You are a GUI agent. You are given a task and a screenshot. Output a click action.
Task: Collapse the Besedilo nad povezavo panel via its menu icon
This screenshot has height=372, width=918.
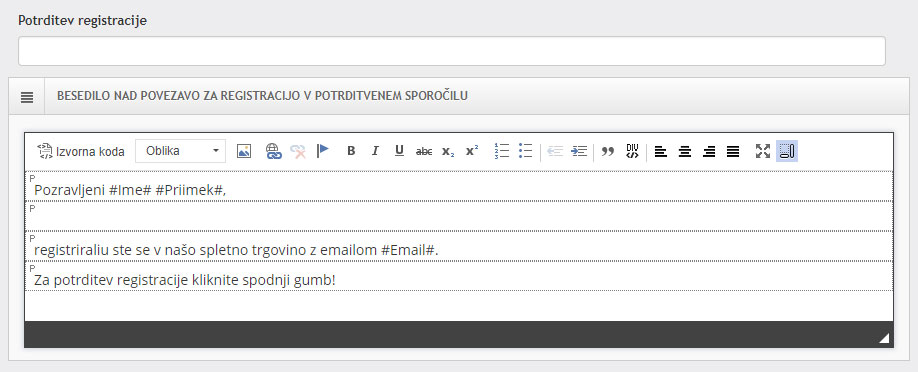(27, 96)
